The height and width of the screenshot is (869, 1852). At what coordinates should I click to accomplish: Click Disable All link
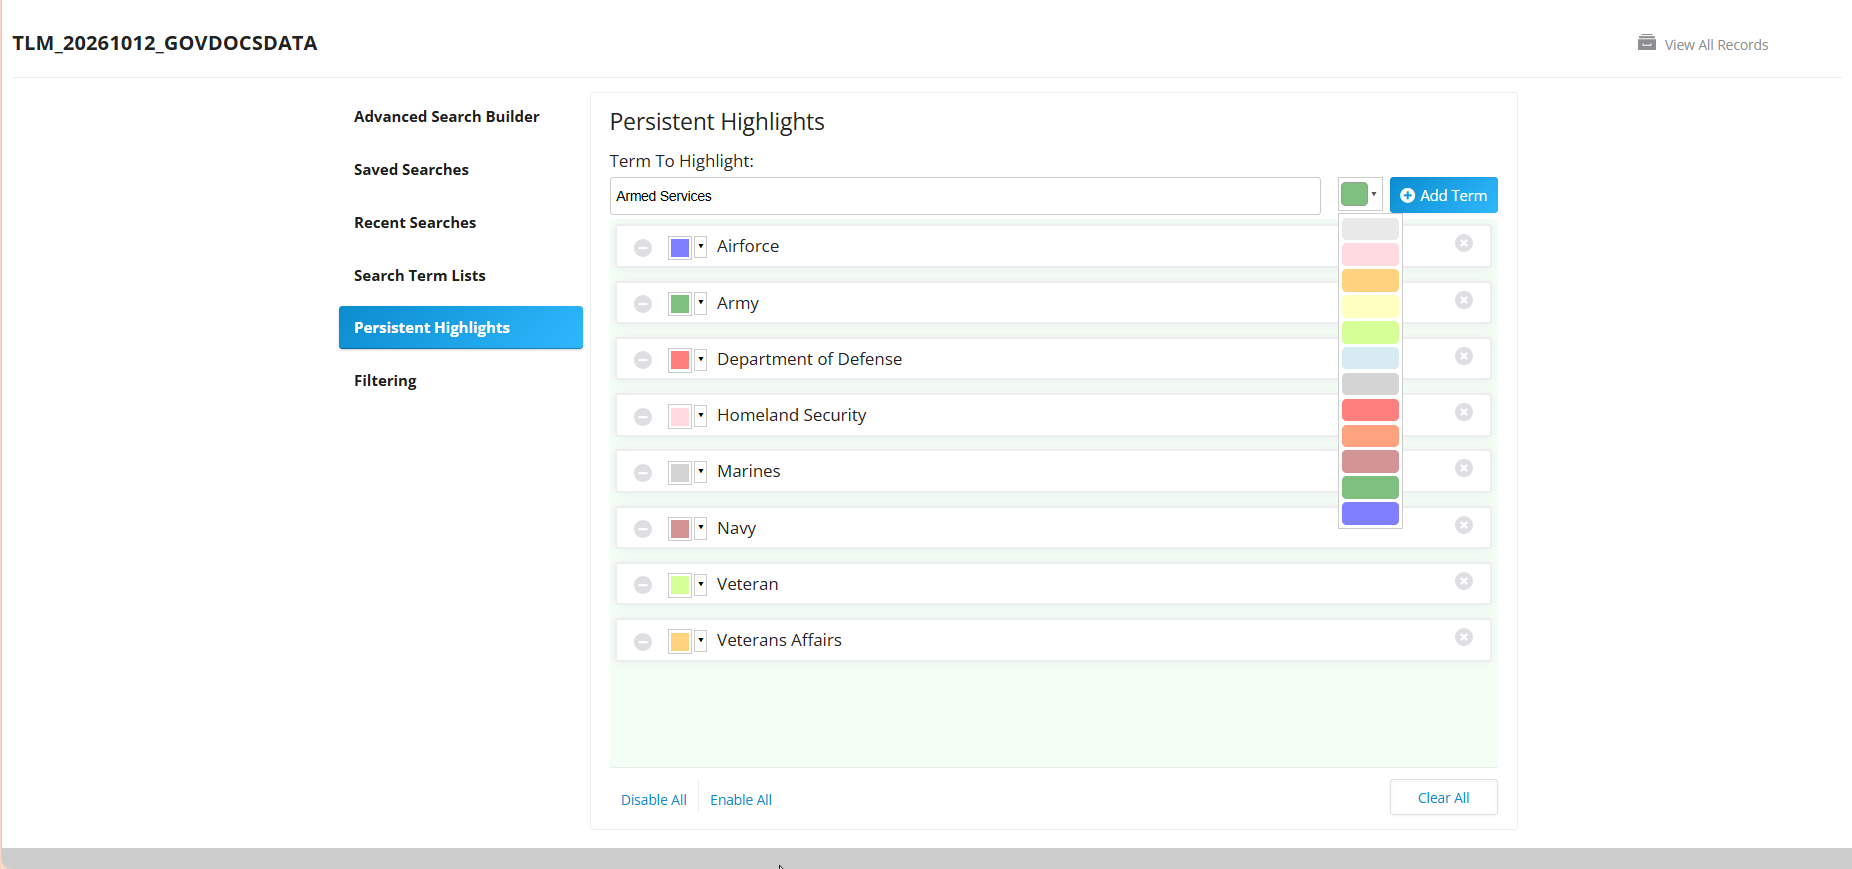(x=654, y=800)
